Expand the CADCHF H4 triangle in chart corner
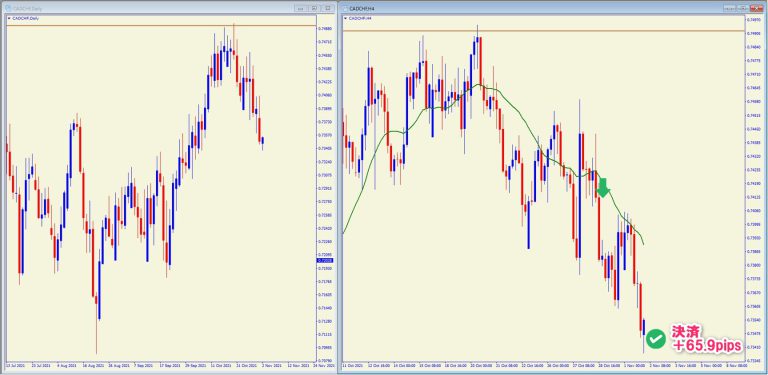This screenshot has height=375, width=768. click(x=346, y=18)
